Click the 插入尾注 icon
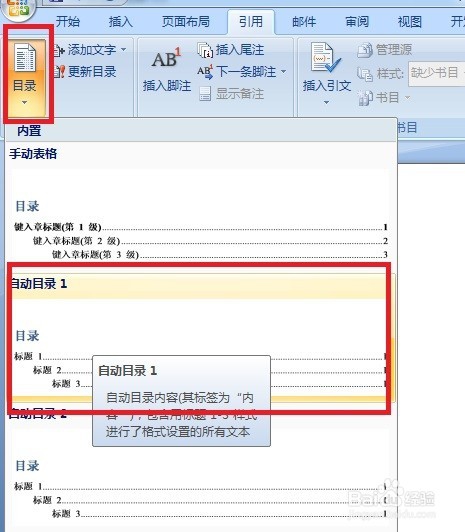This screenshot has width=465, height=532. 205,50
